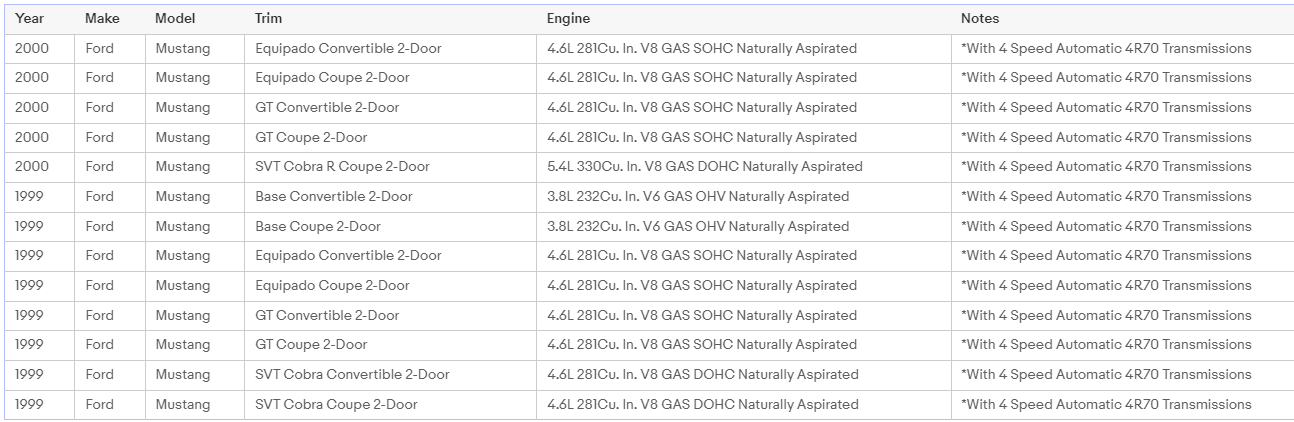Select the SVT Cobra Convertible 2-Door trim cell
This screenshot has height=422, width=1294.
pos(352,375)
